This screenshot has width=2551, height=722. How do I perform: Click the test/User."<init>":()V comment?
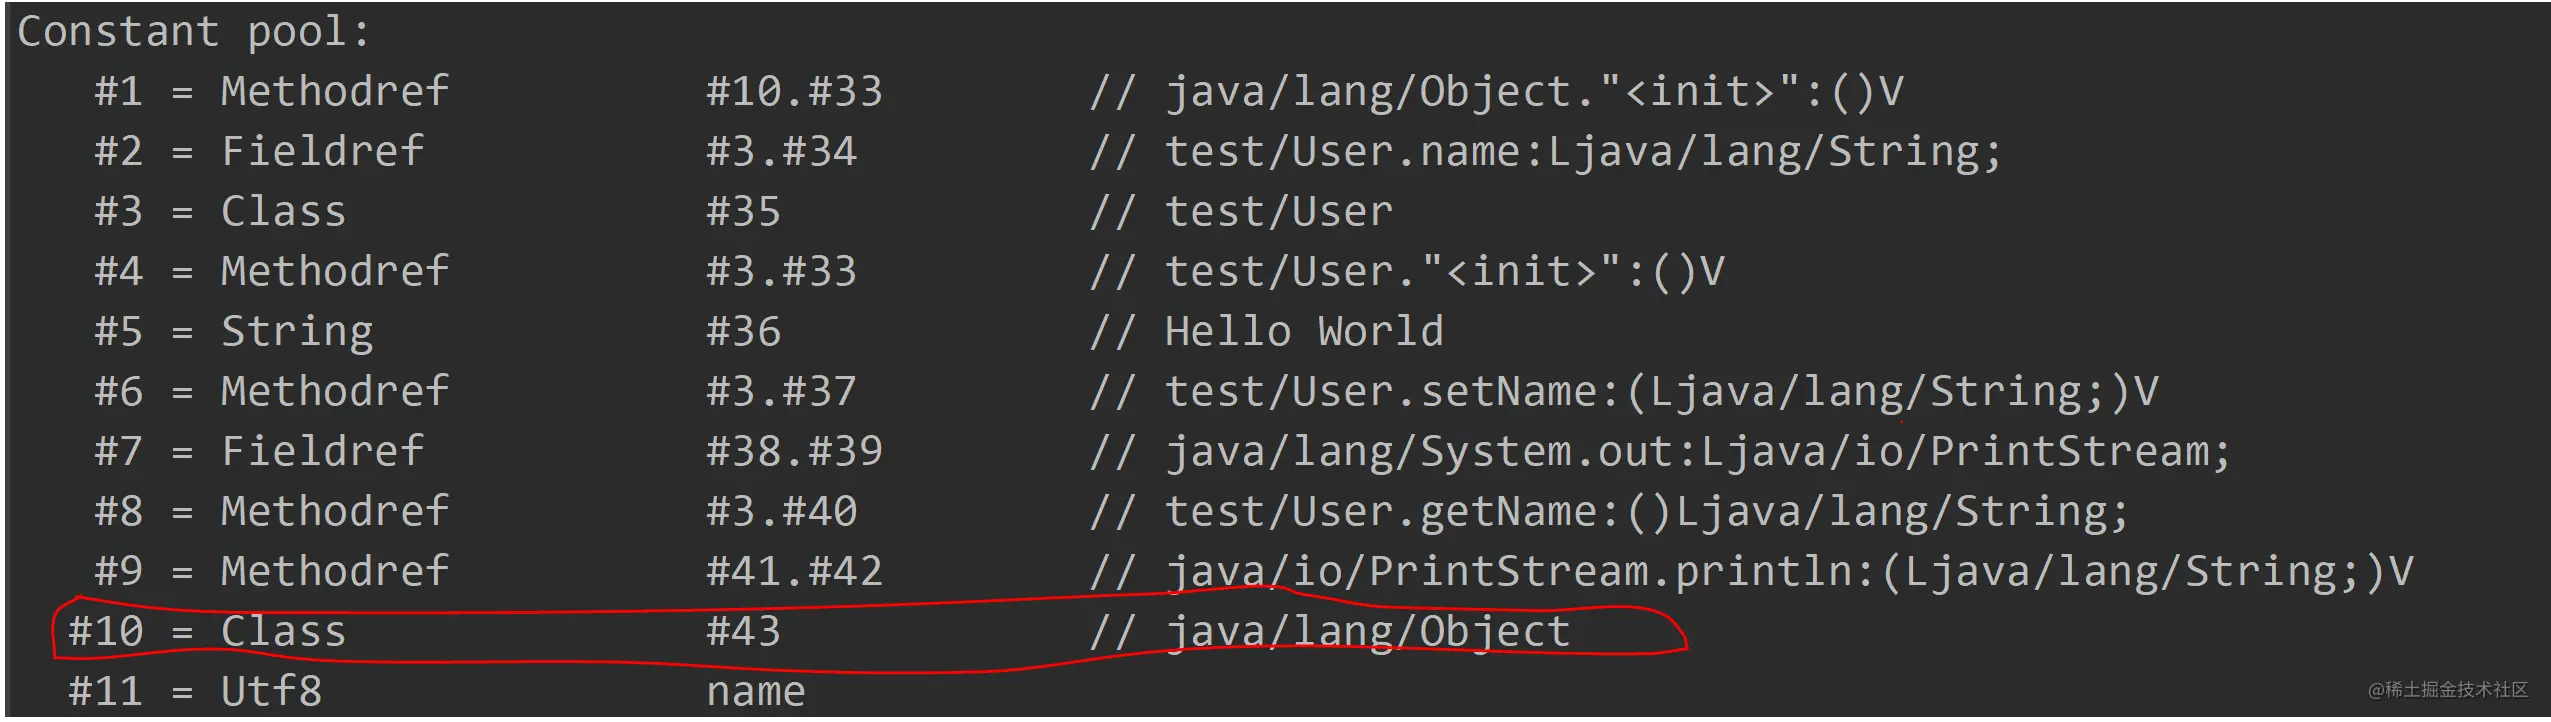coord(1407,272)
